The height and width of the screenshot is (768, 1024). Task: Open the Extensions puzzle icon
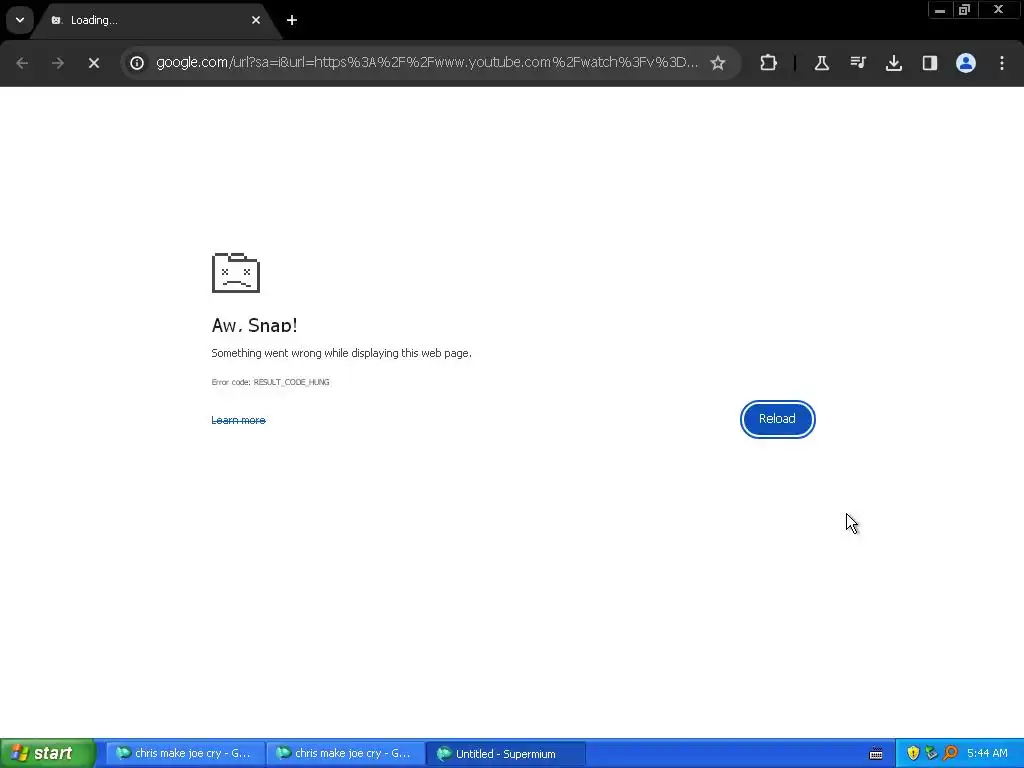click(x=769, y=63)
